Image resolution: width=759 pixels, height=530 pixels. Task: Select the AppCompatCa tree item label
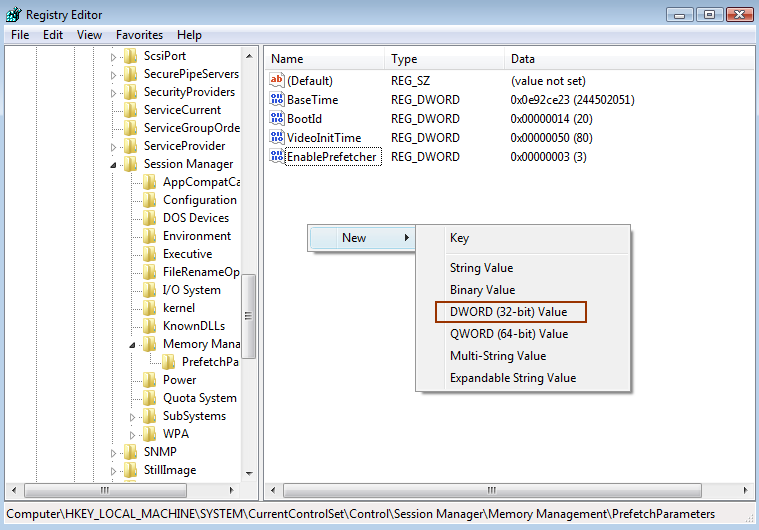pyautogui.click(x=201, y=182)
